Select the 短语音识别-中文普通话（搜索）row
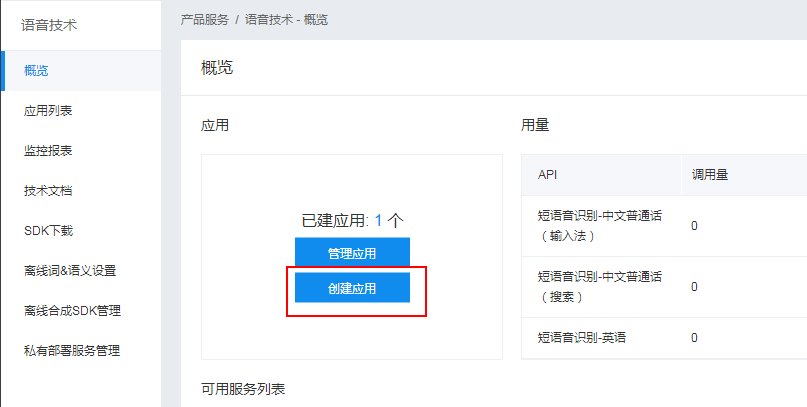807x407 pixels. [664, 287]
